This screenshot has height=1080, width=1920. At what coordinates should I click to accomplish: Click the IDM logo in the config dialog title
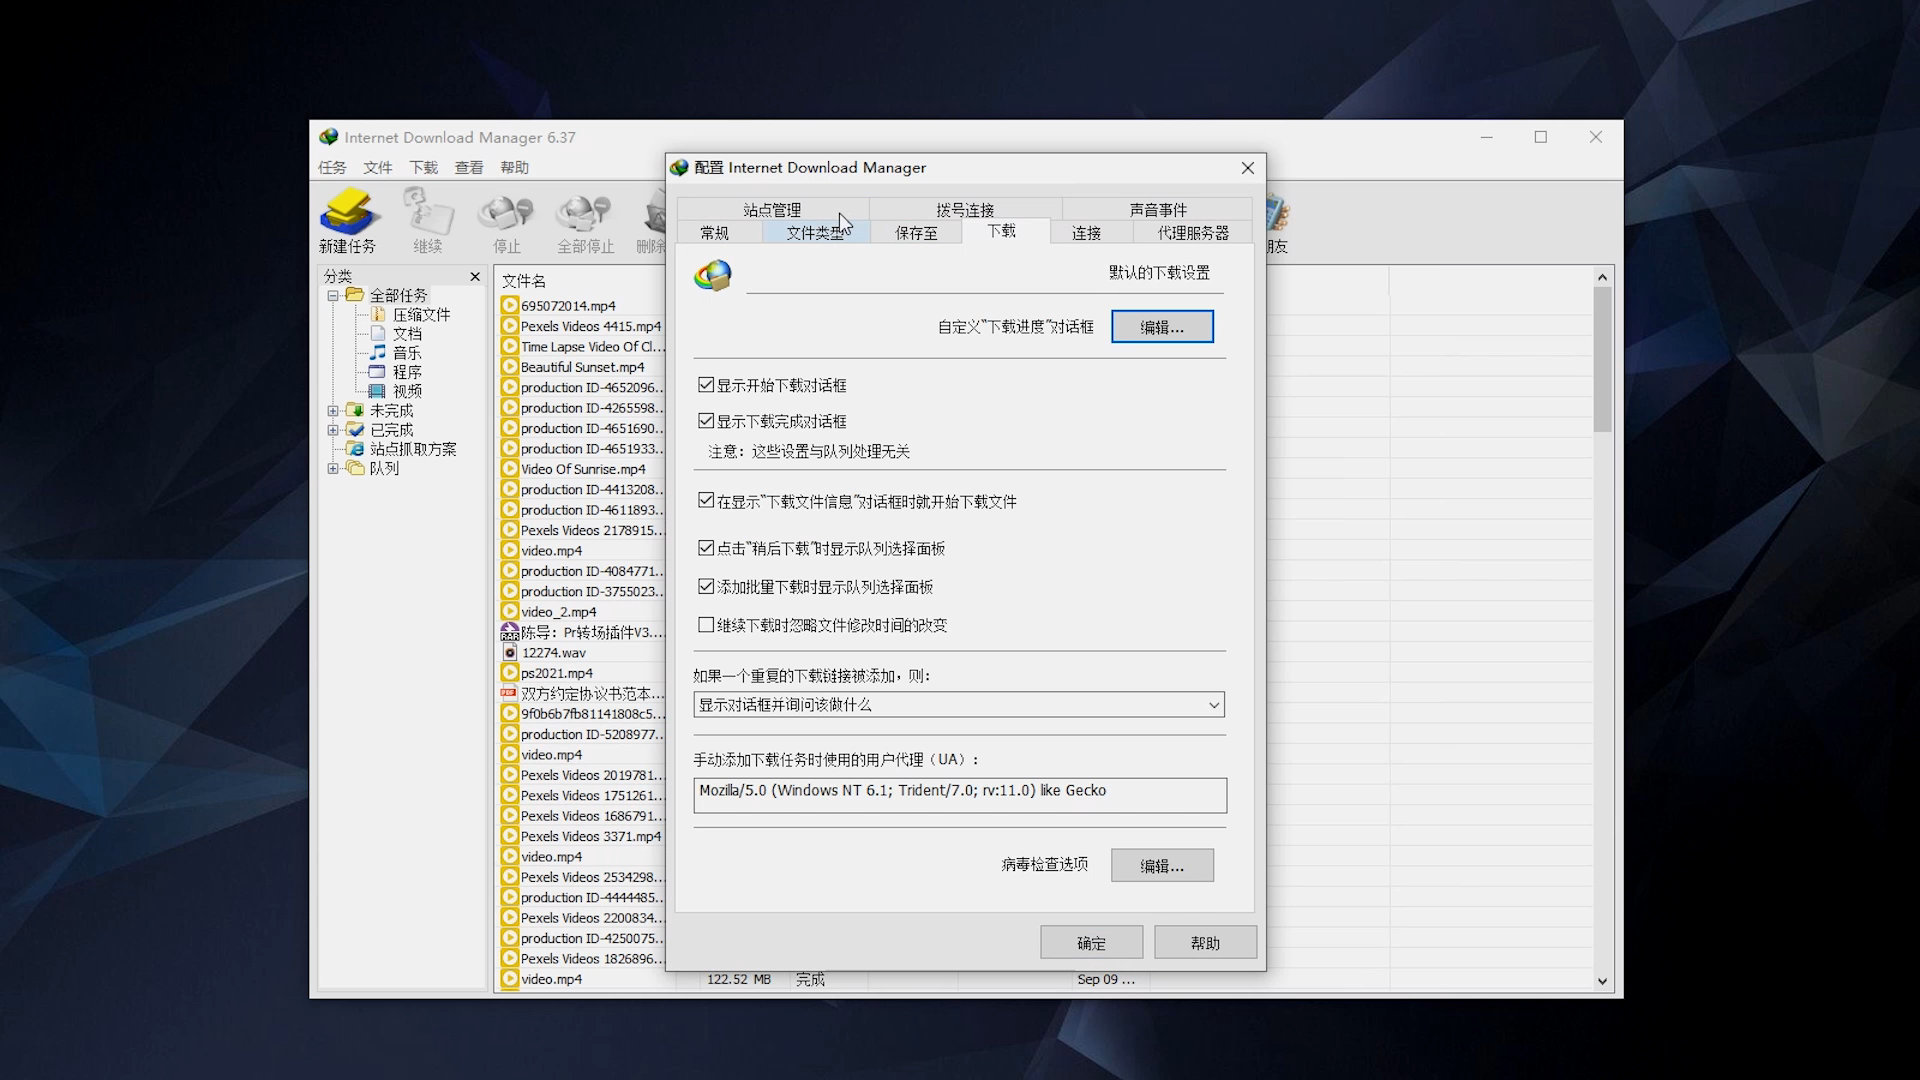[x=680, y=167]
